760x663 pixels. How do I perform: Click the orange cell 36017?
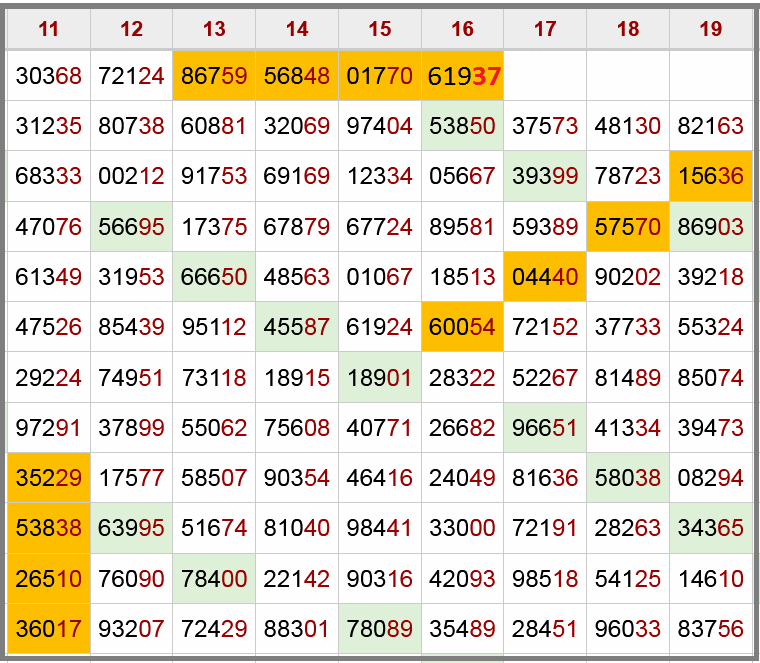click(x=48, y=629)
